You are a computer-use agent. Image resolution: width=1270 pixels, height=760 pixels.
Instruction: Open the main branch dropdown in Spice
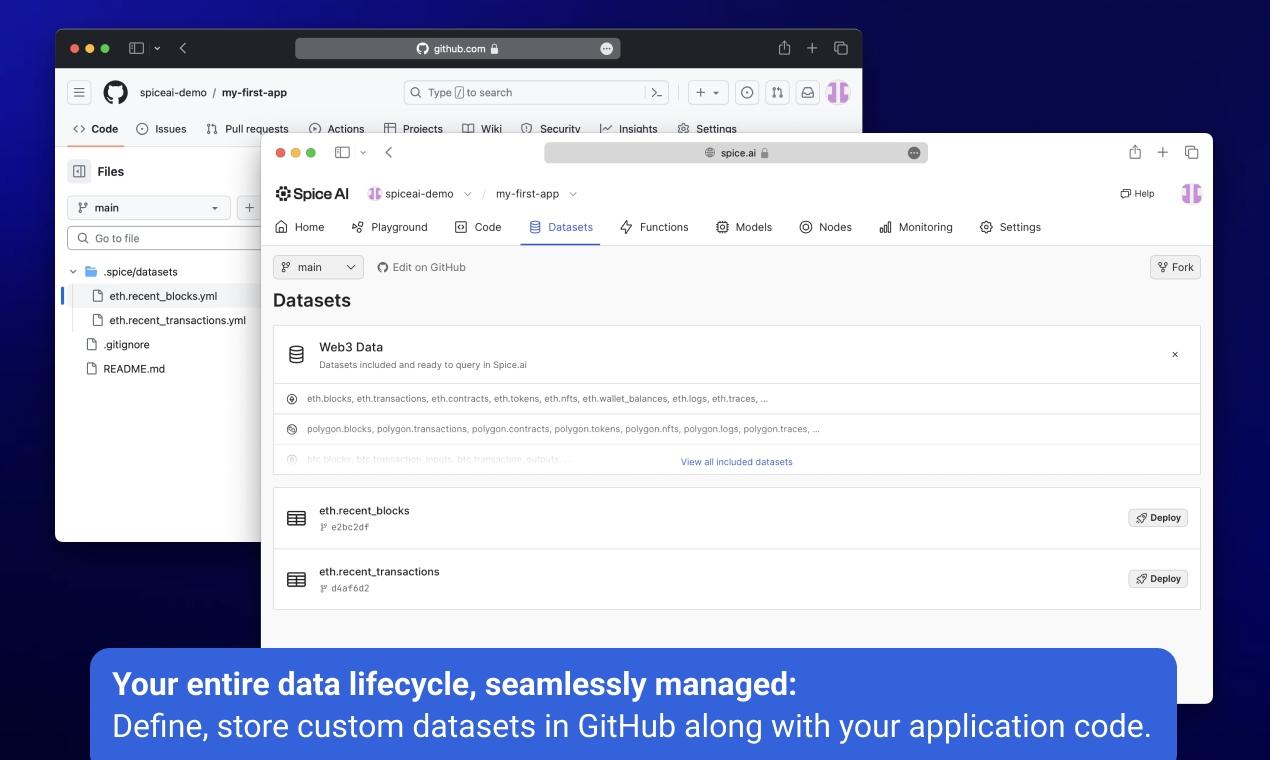coord(318,267)
